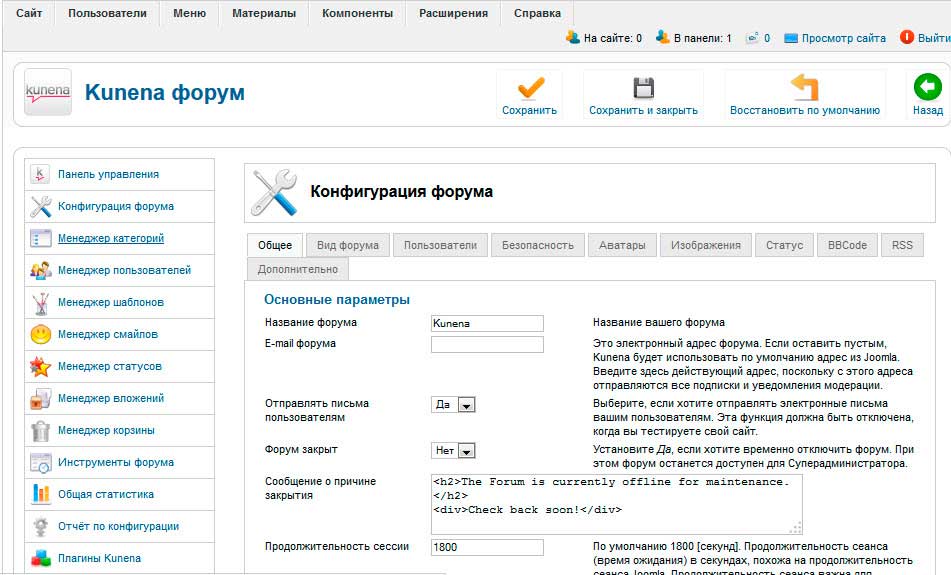Click the Менеджер категорий sidebar icon

click(x=41, y=238)
